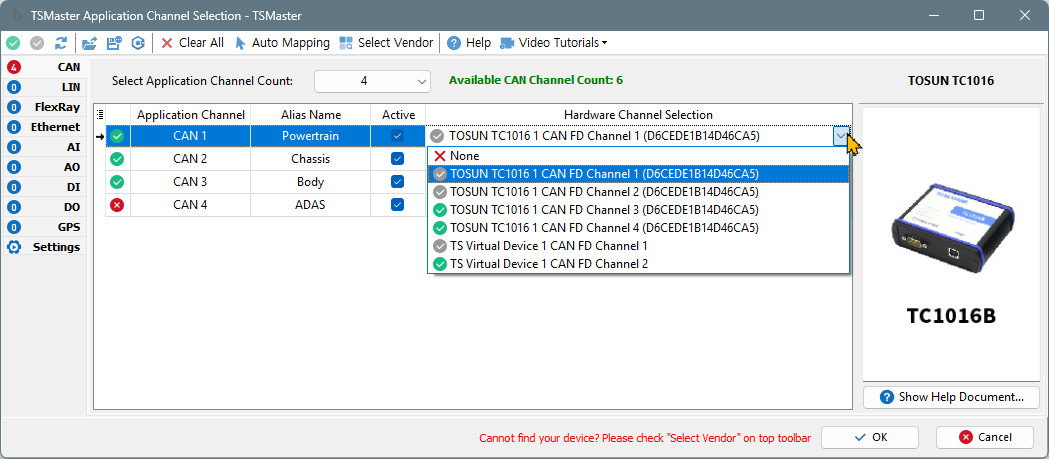This screenshot has height=459, width=1049.
Task: Switch to the GPS tab
Action: (44, 227)
